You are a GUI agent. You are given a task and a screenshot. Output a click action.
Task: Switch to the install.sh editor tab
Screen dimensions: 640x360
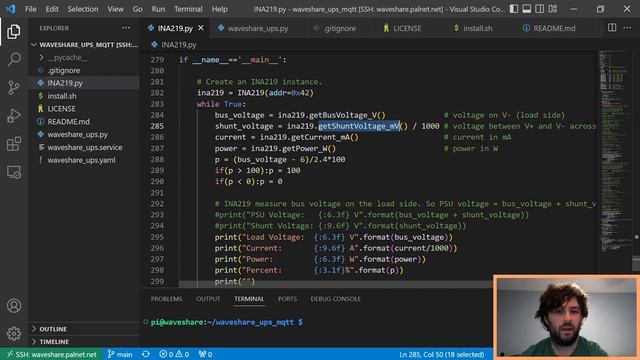click(473, 28)
